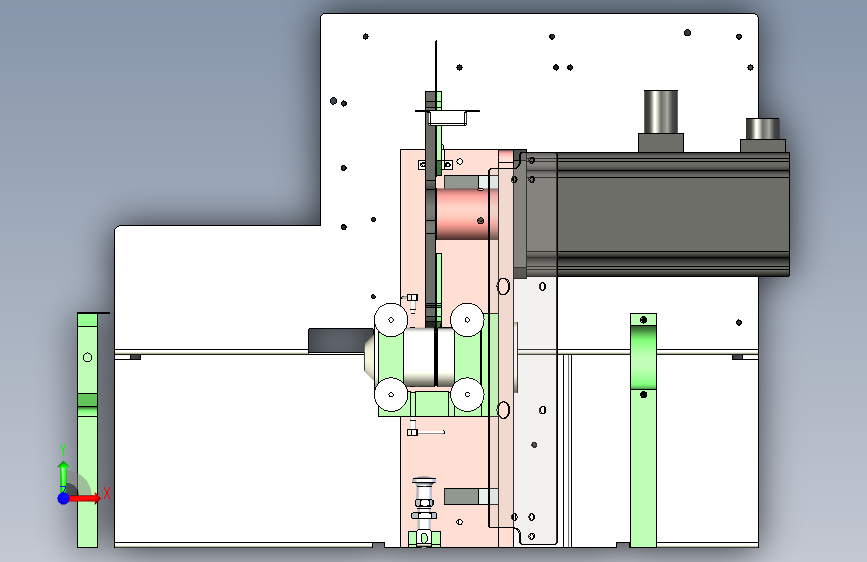867x562 pixels.
Task: Click the red X axis arrow of the triad
Action: 84,498
